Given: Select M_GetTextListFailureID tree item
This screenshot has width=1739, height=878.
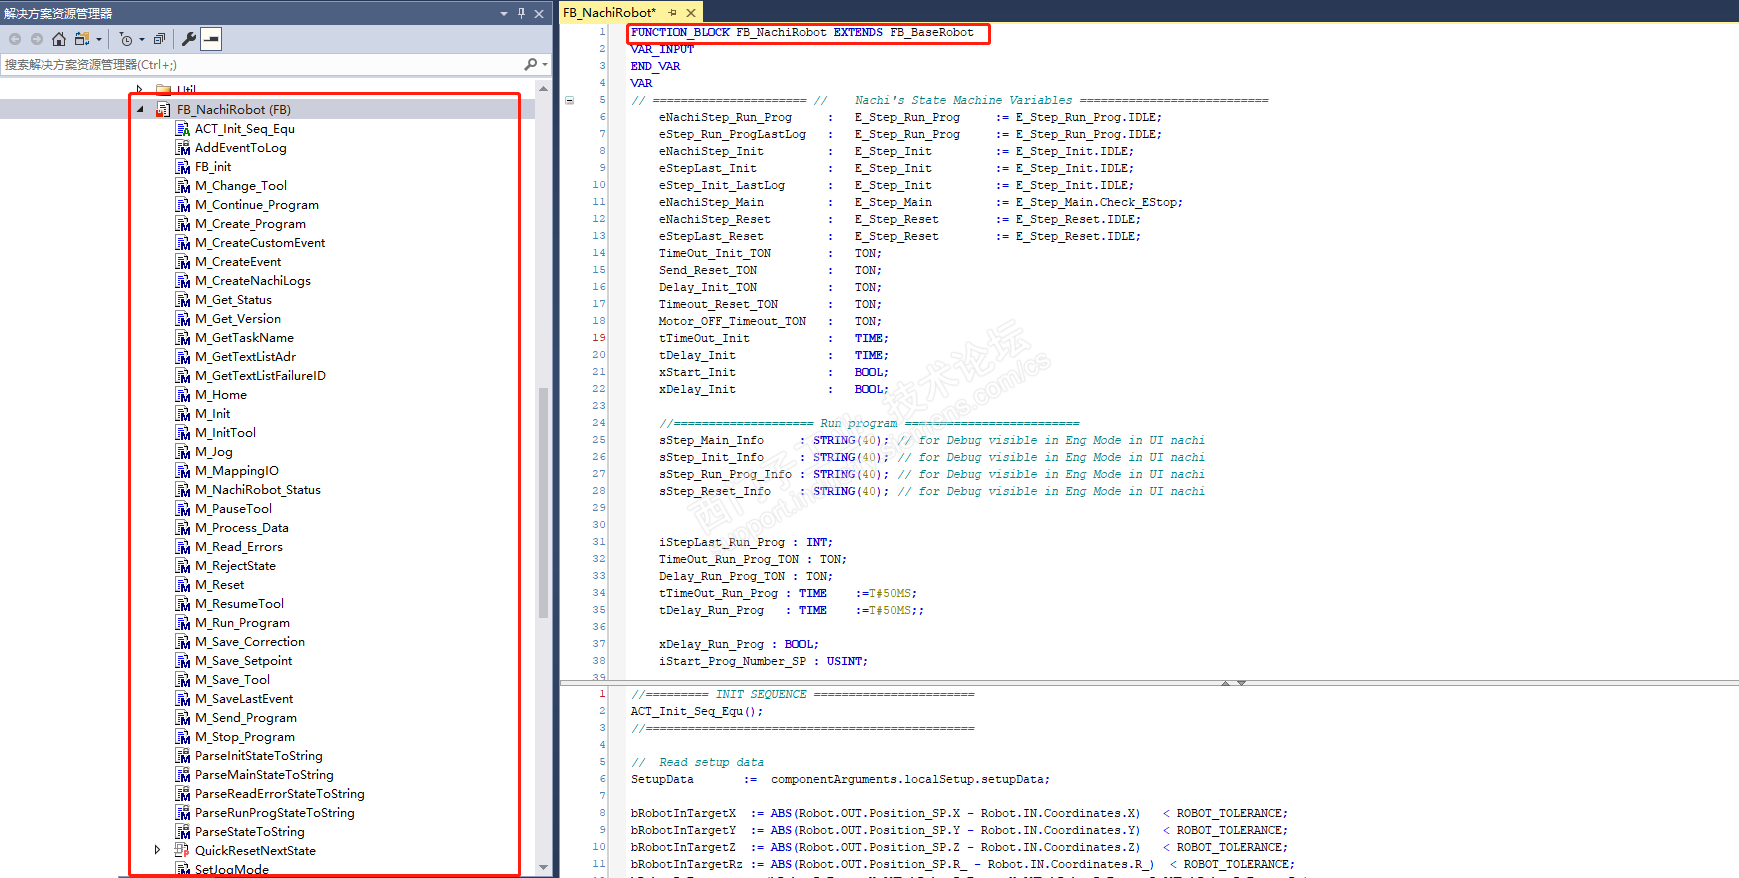Looking at the screenshot, I should (x=260, y=376).
